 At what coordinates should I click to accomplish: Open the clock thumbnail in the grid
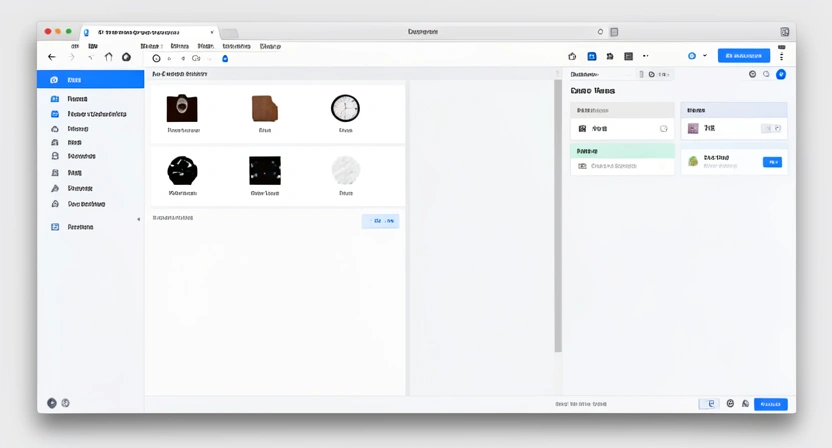click(x=345, y=109)
